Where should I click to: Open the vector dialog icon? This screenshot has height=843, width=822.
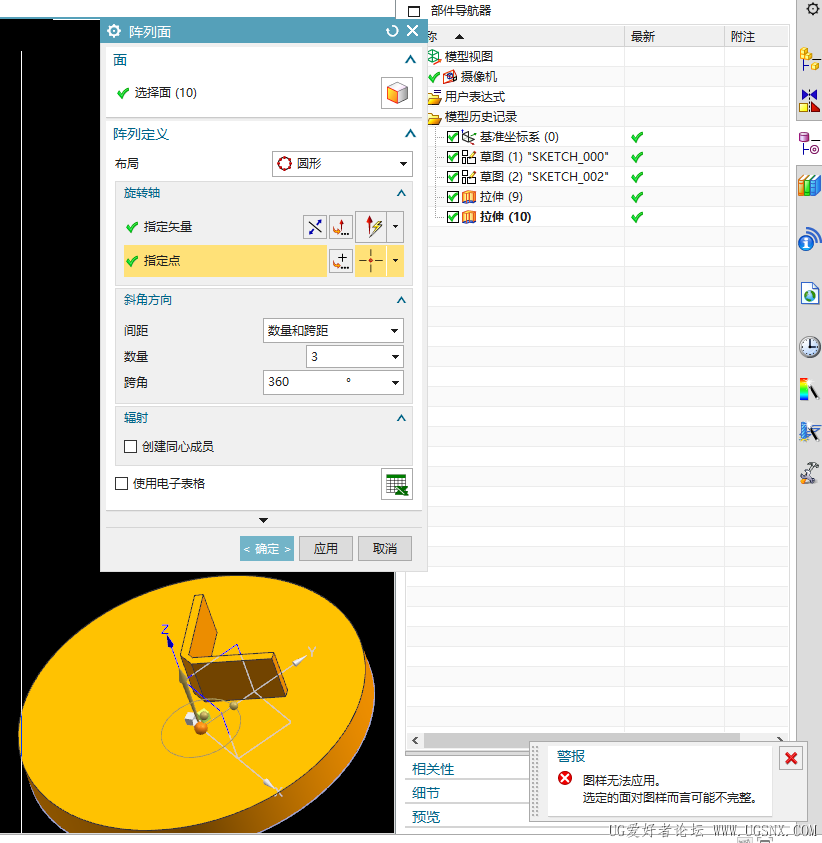point(341,226)
